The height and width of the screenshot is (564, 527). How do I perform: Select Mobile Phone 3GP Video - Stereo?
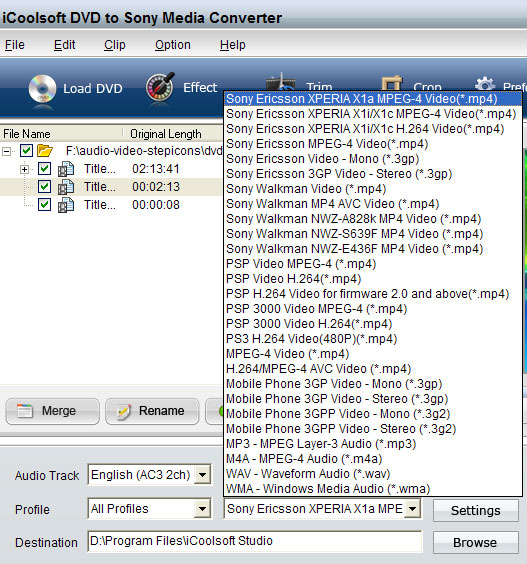(373, 399)
